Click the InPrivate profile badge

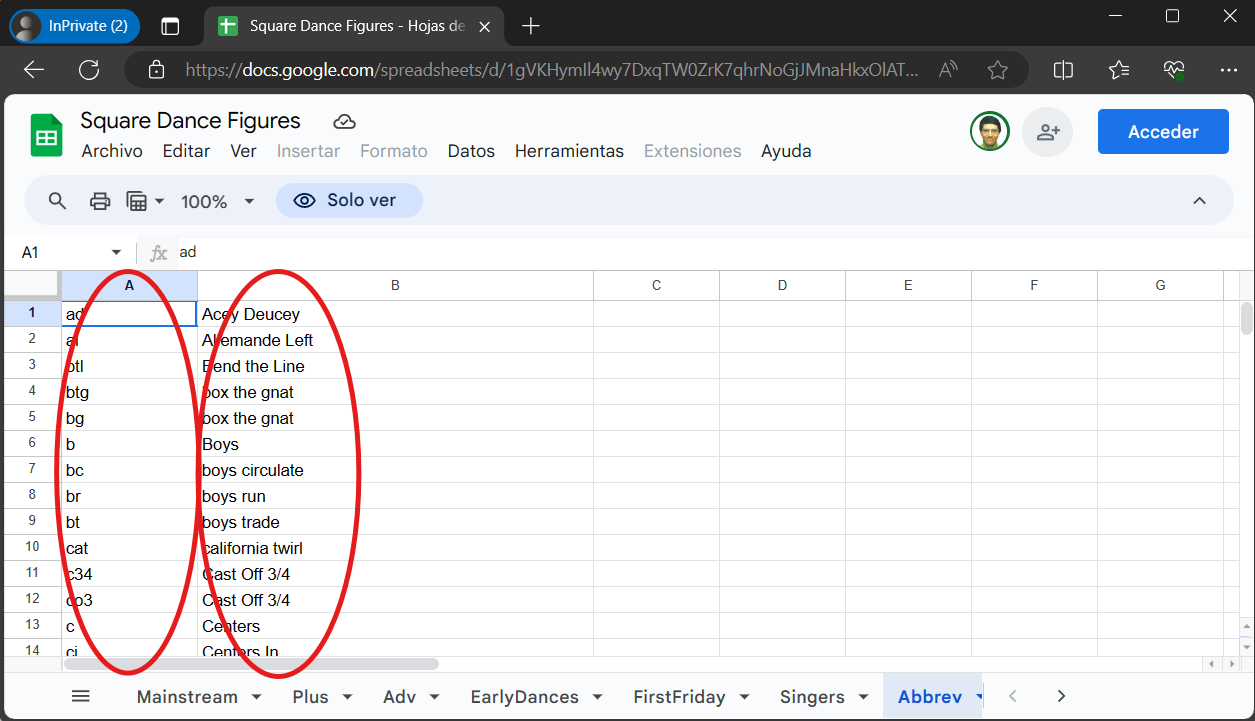tap(75, 26)
